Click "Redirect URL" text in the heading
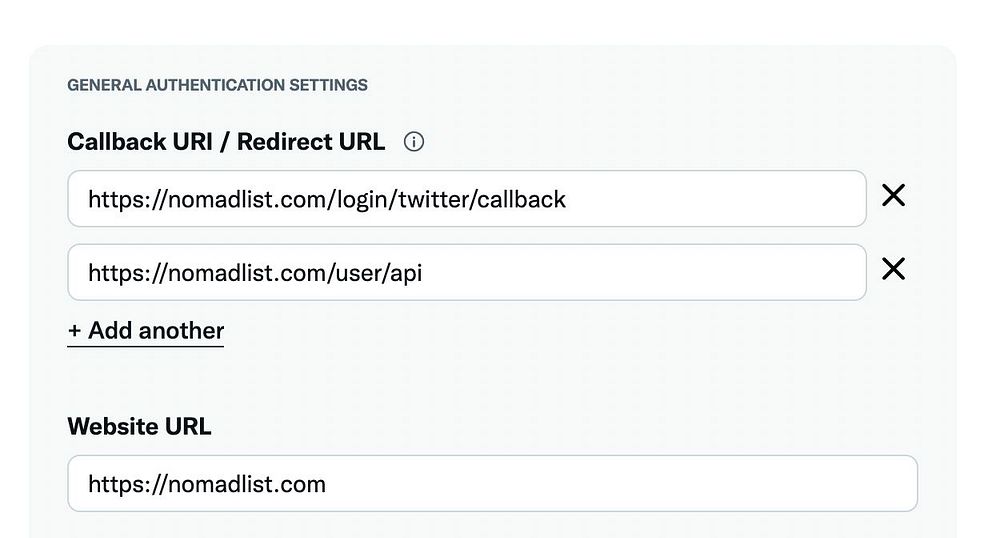This screenshot has height=538, width=1000. (x=311, y=142)
